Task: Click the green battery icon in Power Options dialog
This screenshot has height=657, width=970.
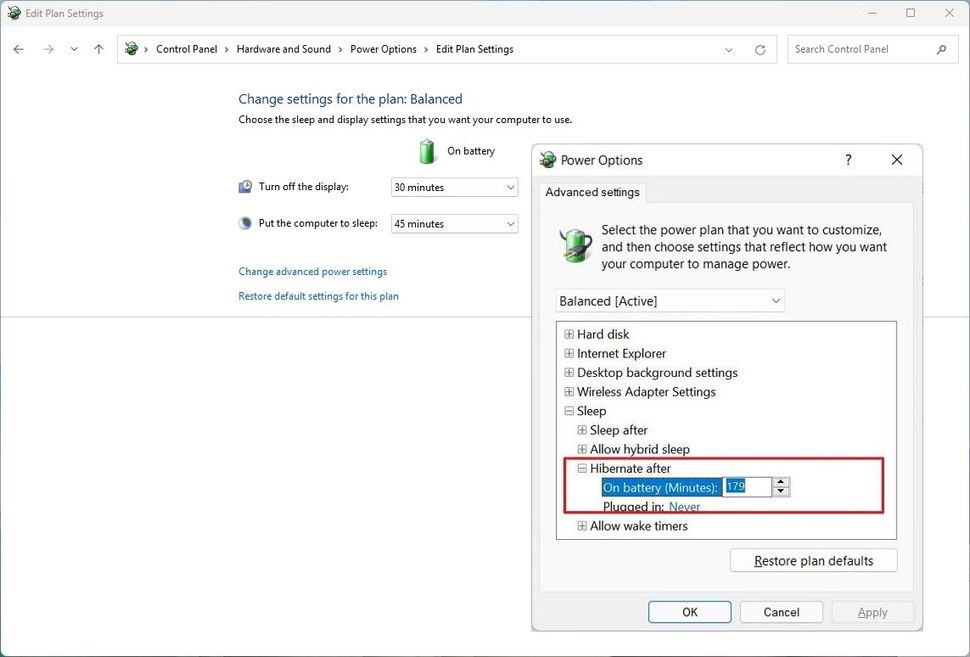Action: tap(575, 243)
